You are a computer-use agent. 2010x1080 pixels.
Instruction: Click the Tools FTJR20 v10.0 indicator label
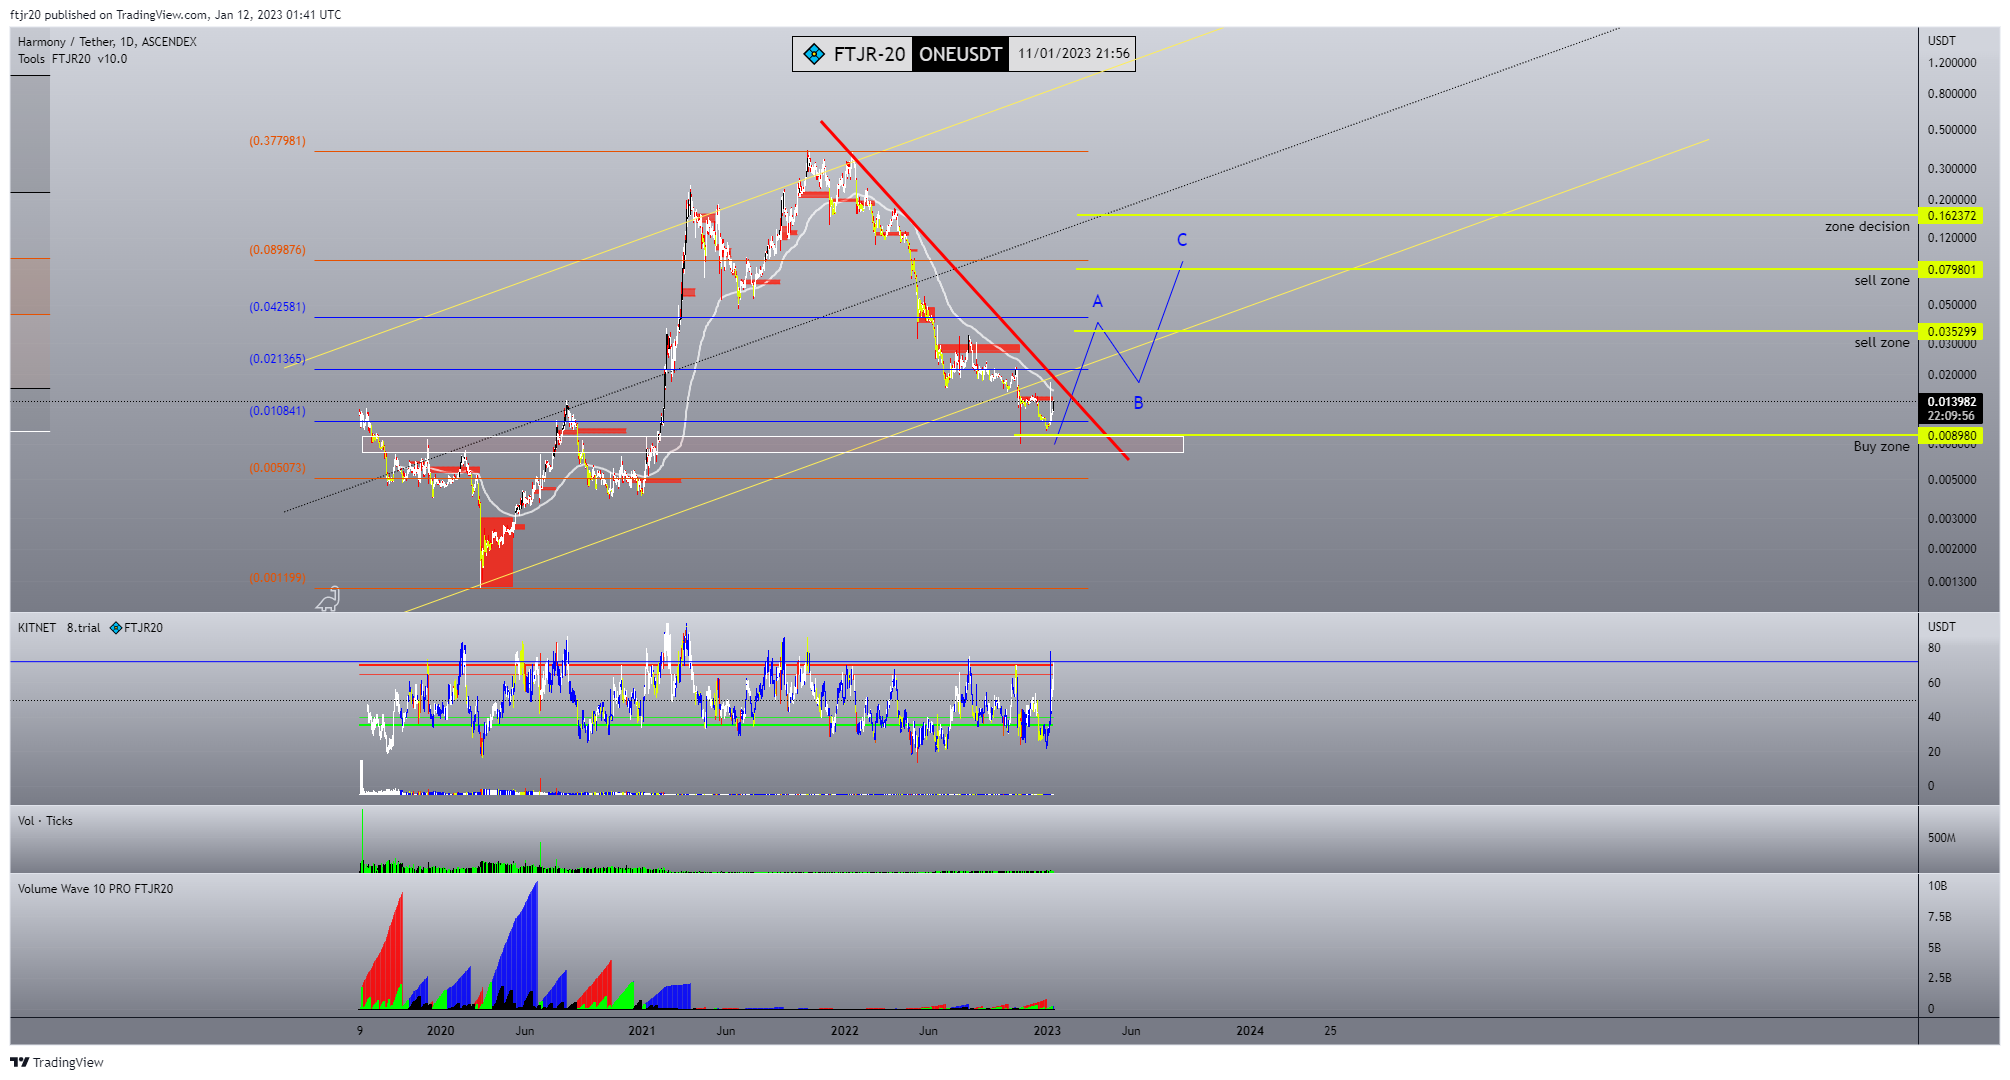[72, 59]
